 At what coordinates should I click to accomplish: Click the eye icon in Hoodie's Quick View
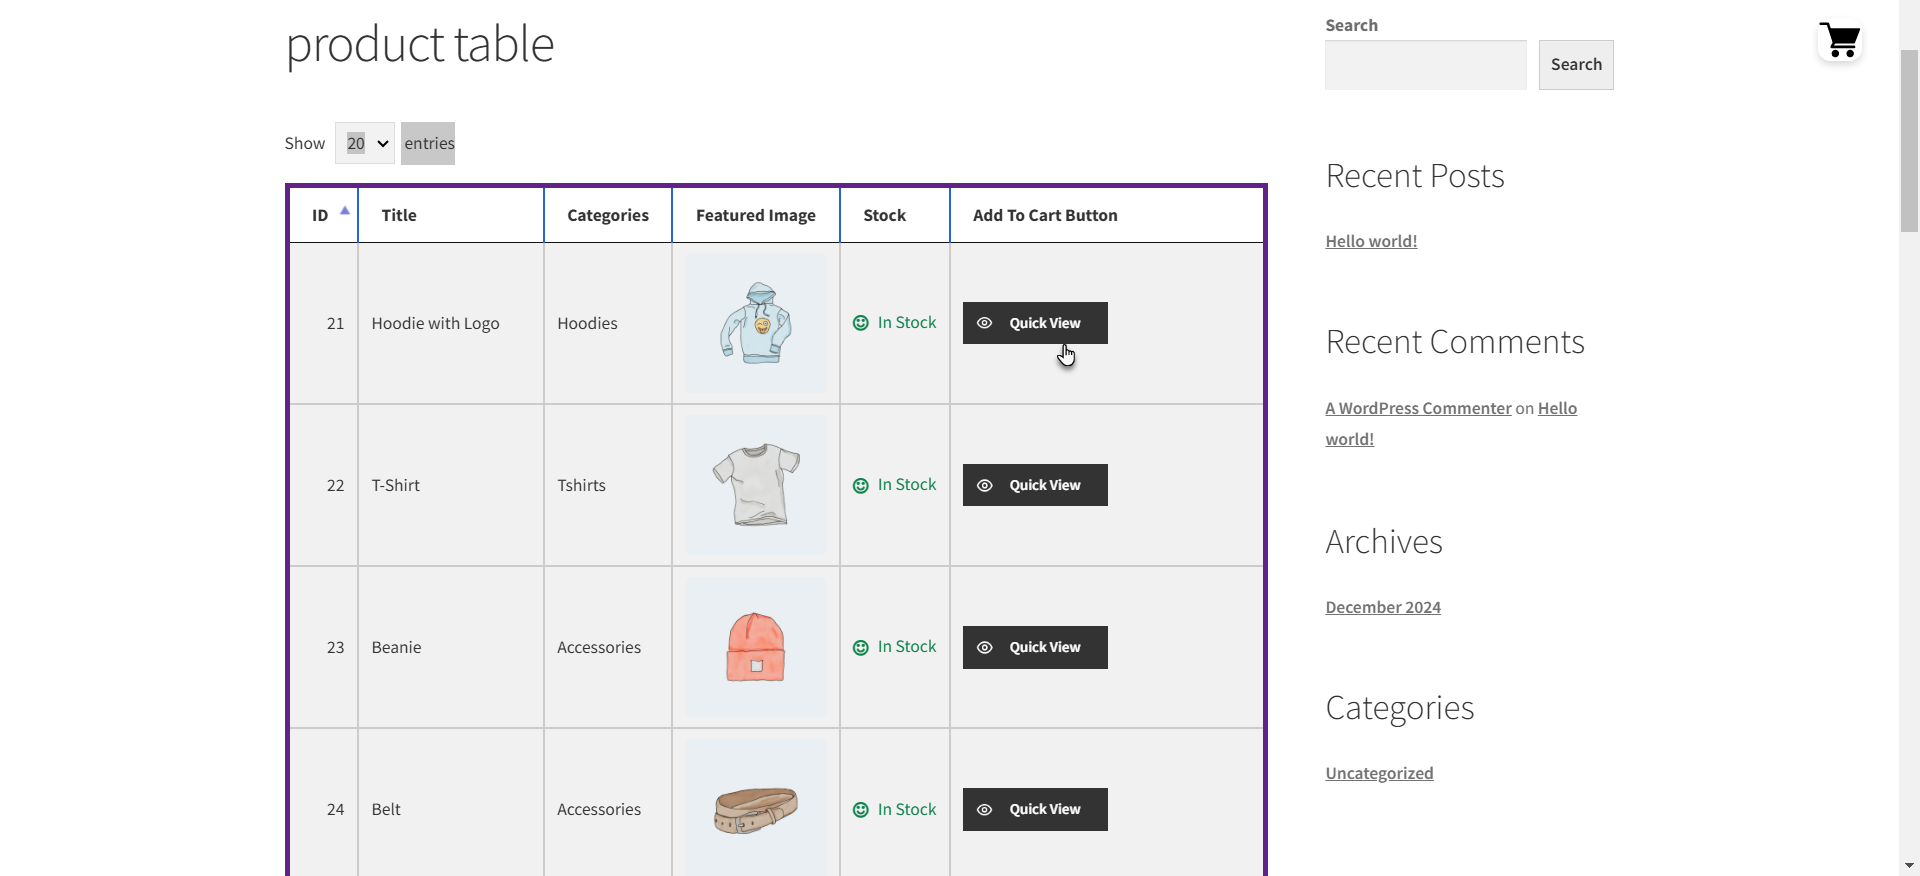[985, 323]
